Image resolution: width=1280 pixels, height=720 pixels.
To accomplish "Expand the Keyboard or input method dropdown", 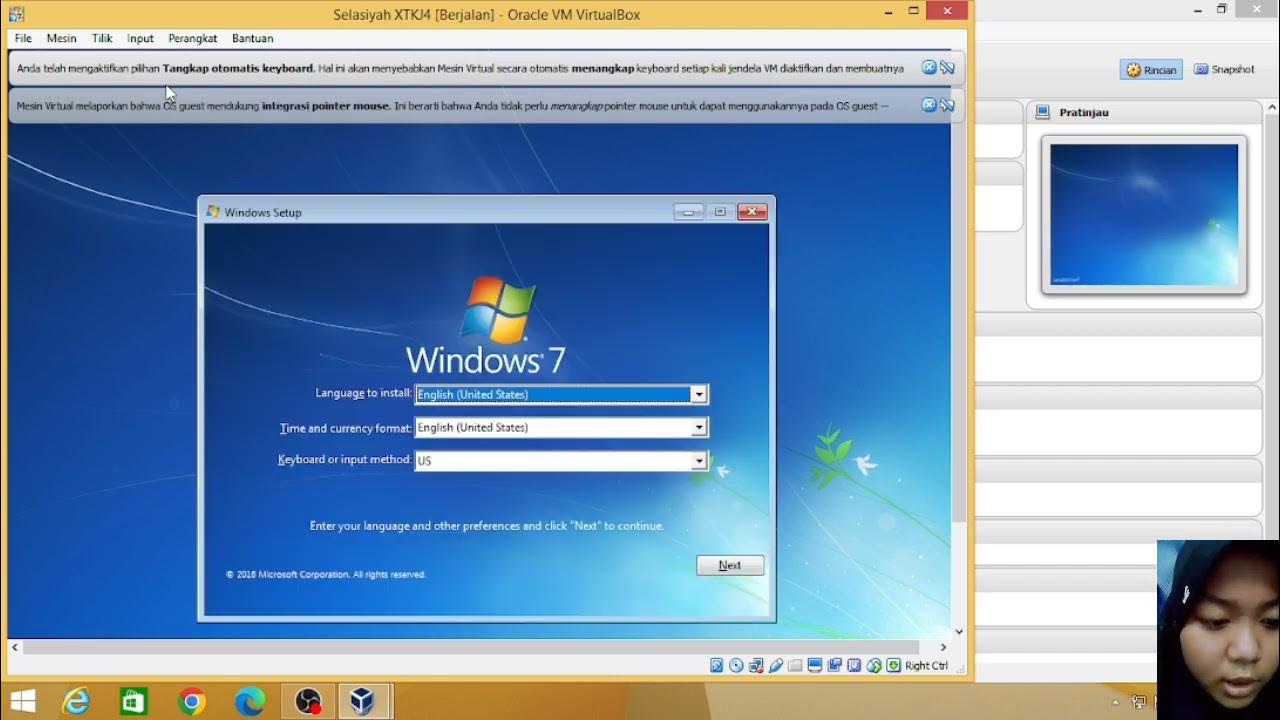I will [x=699, y=461].
